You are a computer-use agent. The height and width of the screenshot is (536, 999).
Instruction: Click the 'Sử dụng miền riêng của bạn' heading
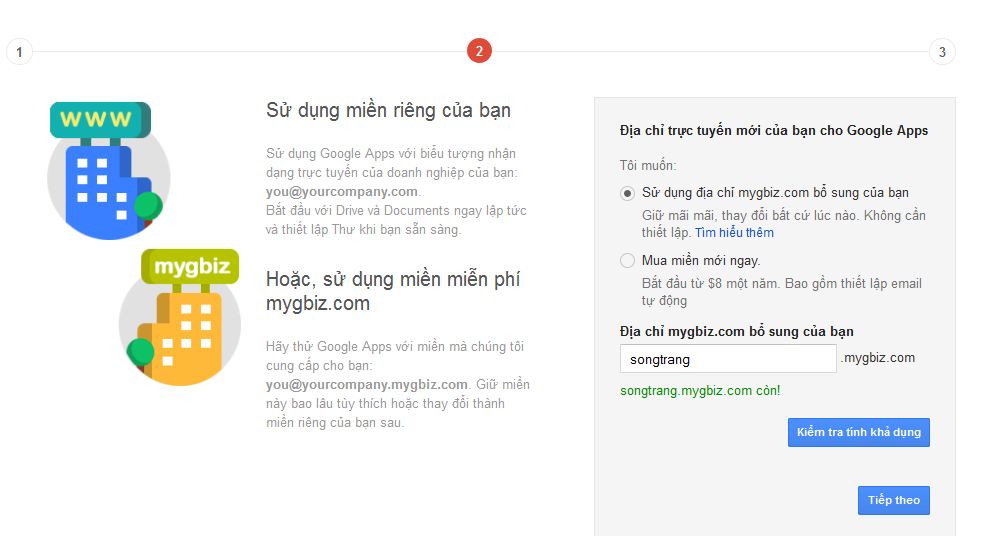pos(388,110)
